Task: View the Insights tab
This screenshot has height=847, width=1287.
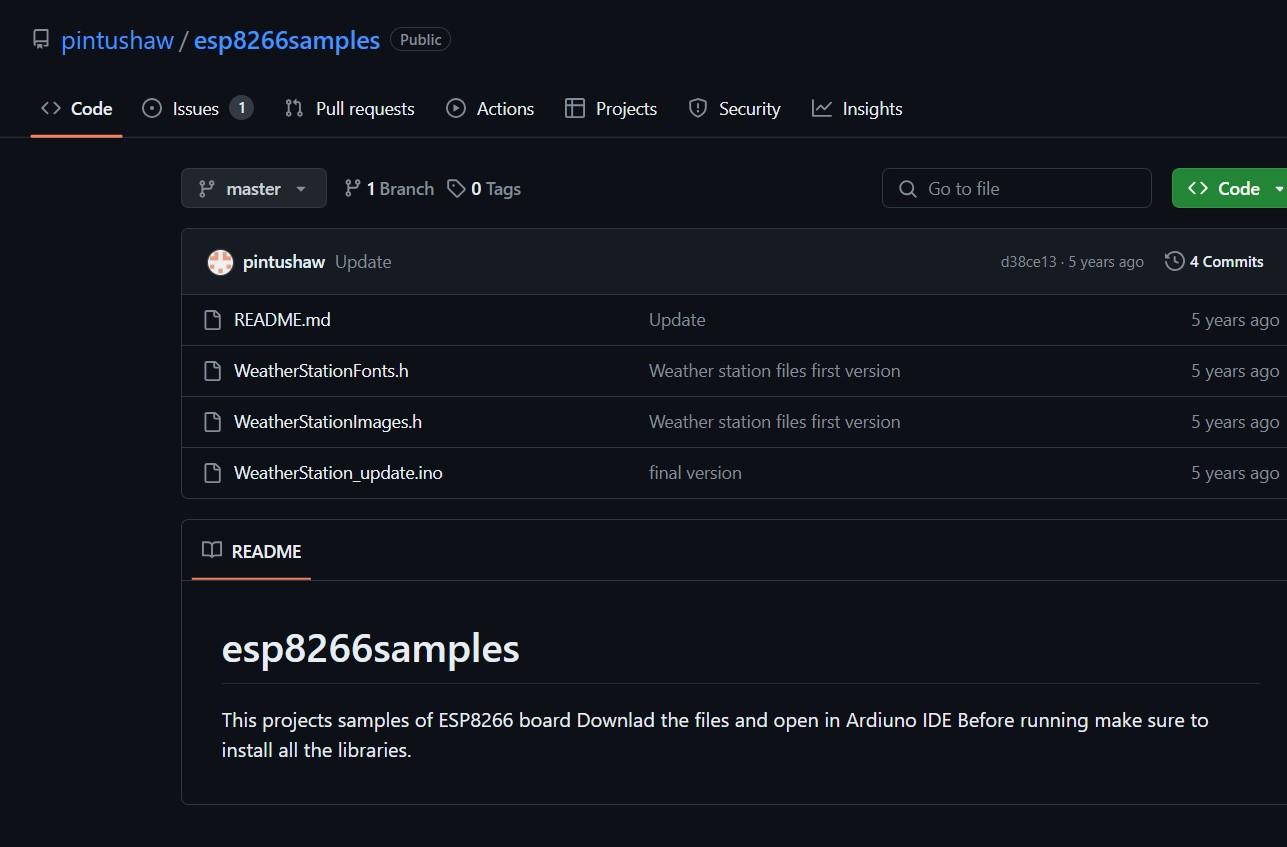Action: 857,108
